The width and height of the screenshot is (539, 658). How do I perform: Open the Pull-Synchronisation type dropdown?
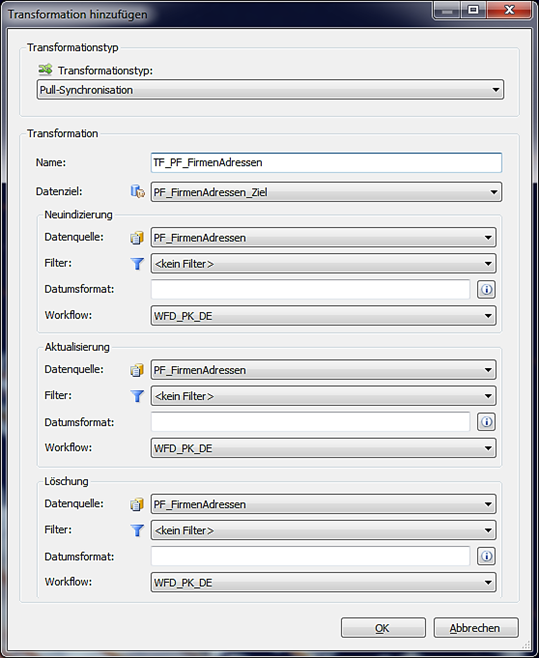[270, 90]
